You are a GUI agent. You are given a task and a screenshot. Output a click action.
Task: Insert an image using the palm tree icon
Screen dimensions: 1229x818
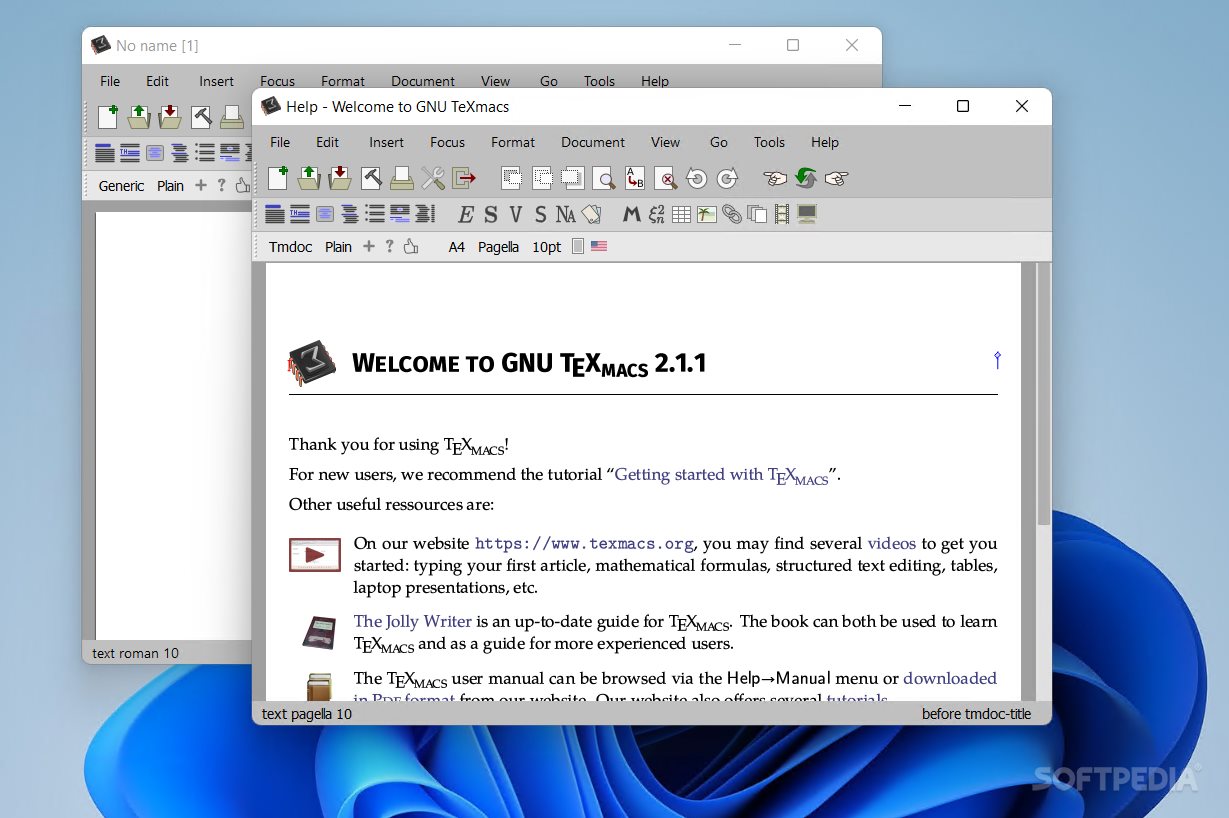(x=707, y=214)
